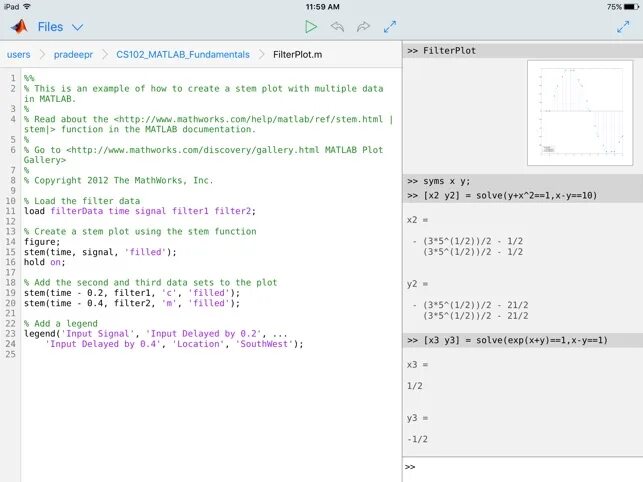The height and width of the screenshot is (482, 643).
Task: Select the FilterPlot command history entry
Action: pos(523,50)
